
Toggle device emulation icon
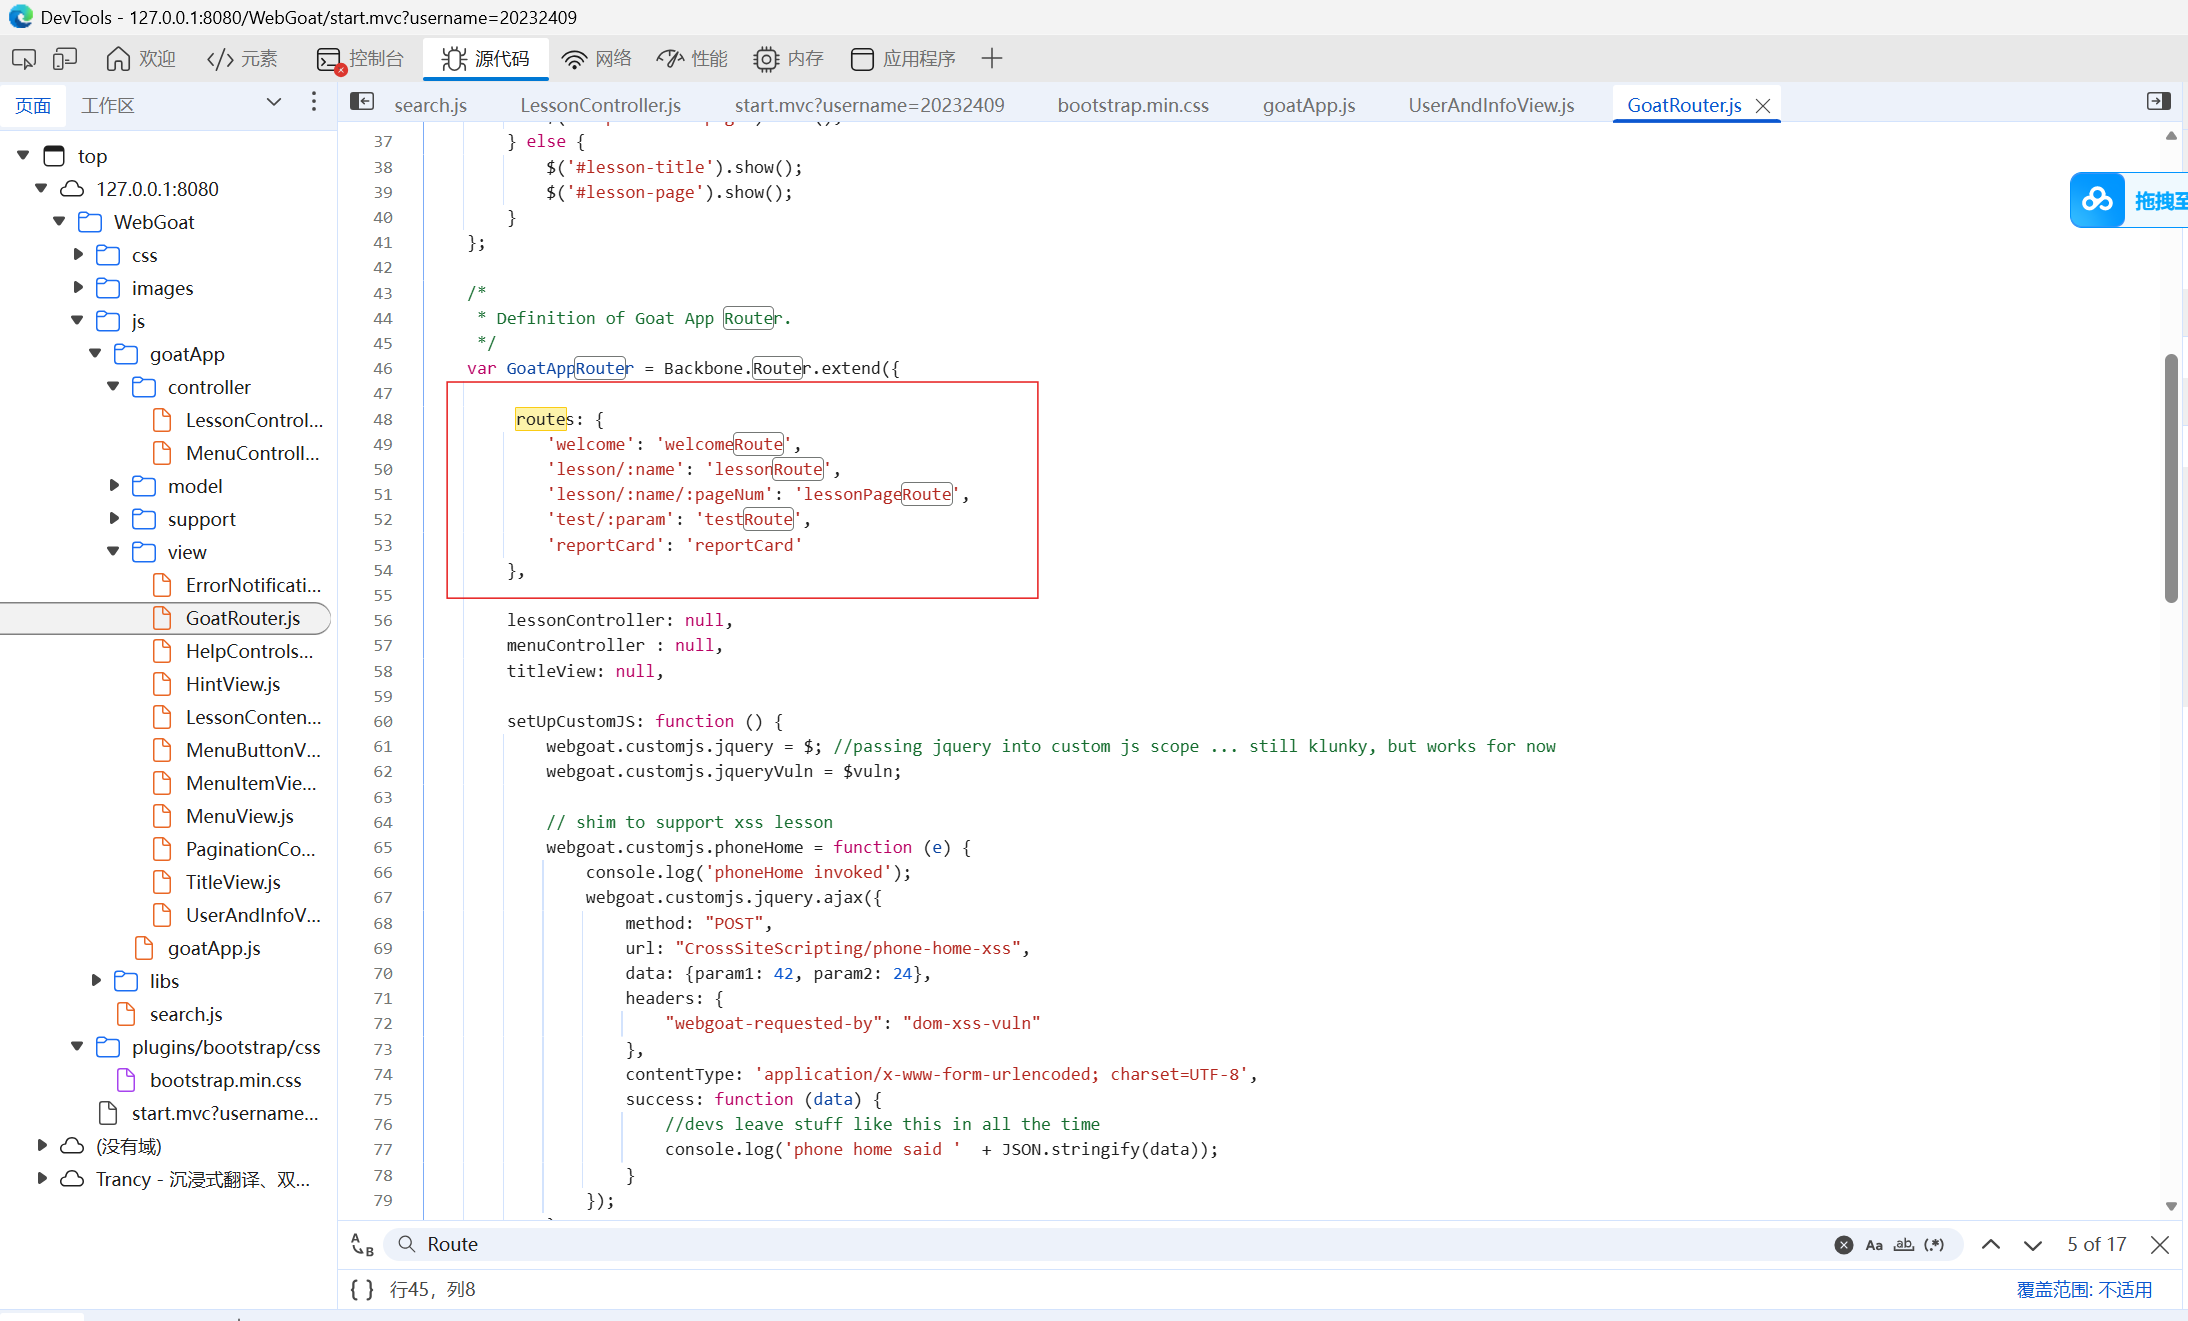[x=65, y=59]
